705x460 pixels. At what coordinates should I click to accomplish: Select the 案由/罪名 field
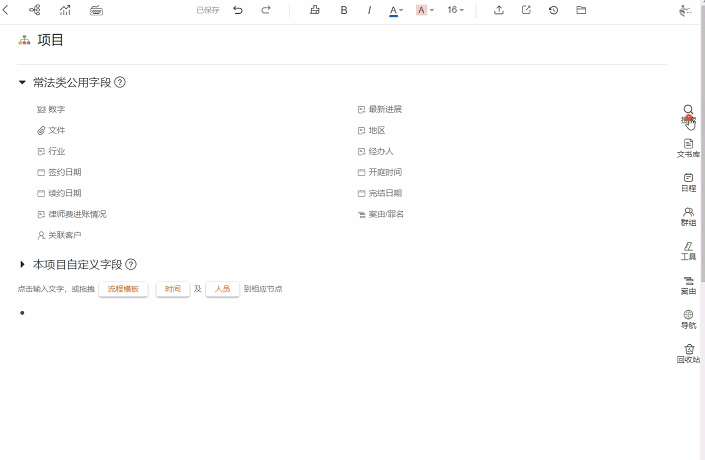pyautogui.click(x=381, y=214)
